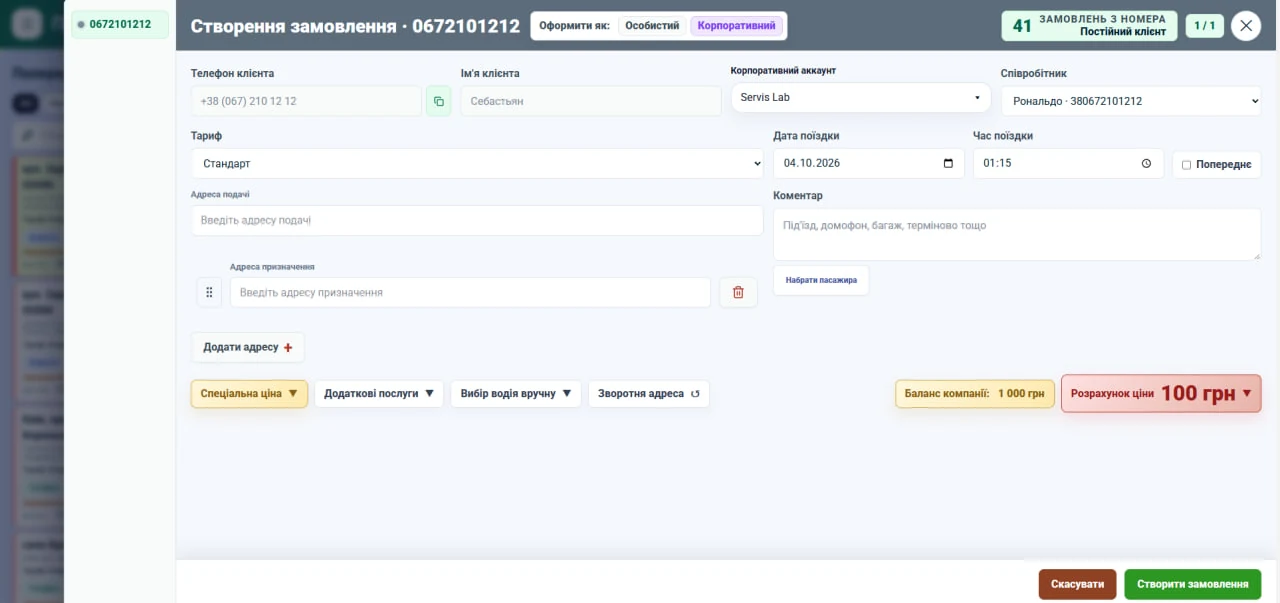The width and height of the screenshot is (1280, 603).
Task: Select the 0672101212 call tab
Action: pos(120,24)
